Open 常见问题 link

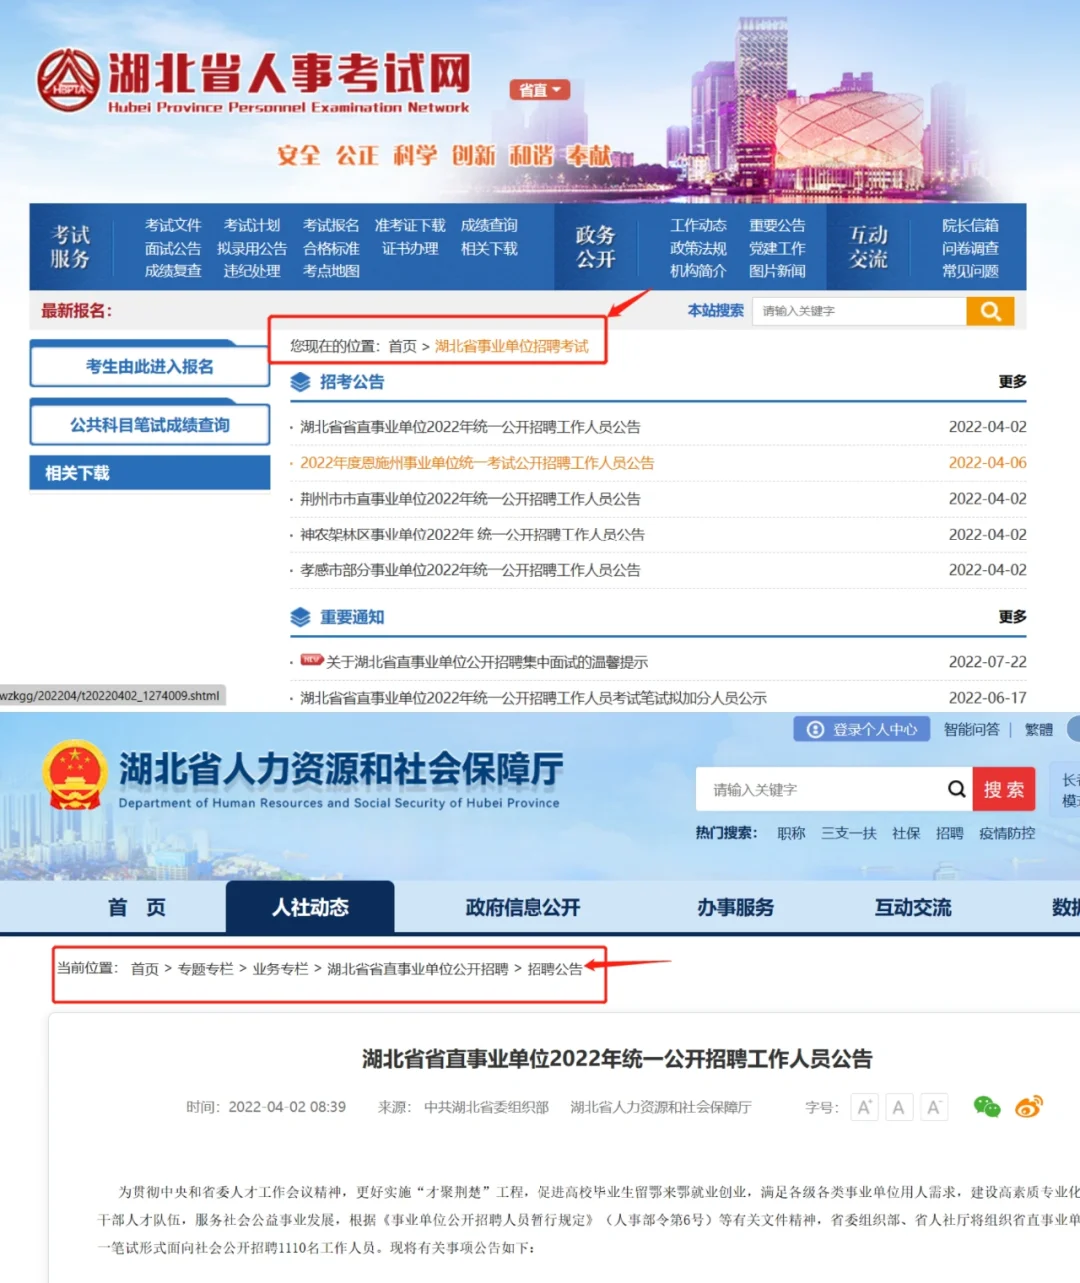pos(970,271)
